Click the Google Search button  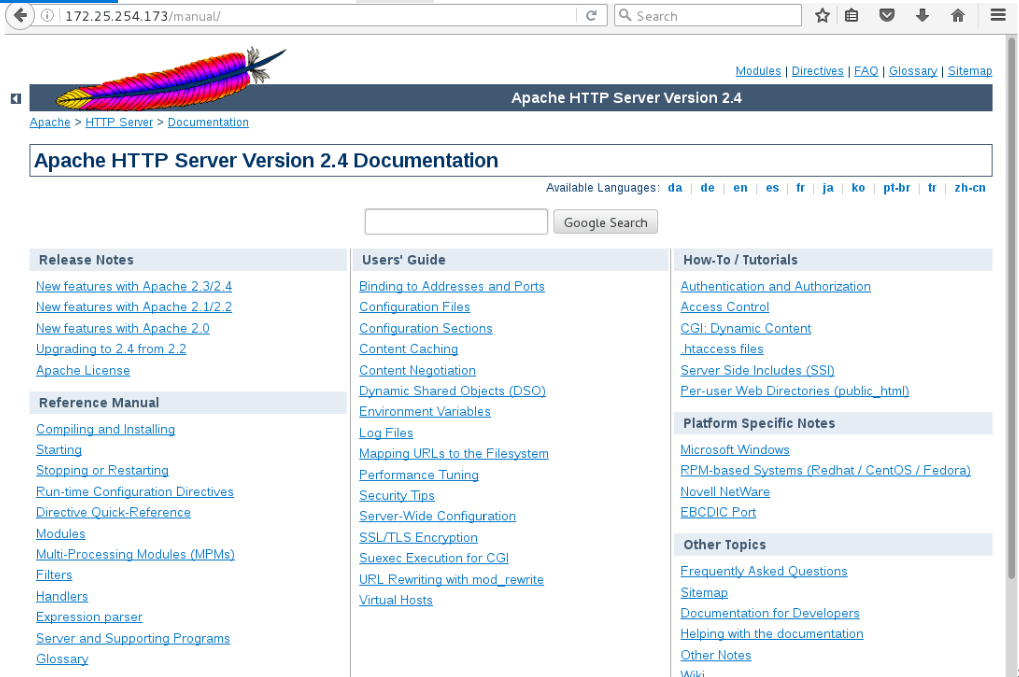pyautogui.click(x=606, y=222)
